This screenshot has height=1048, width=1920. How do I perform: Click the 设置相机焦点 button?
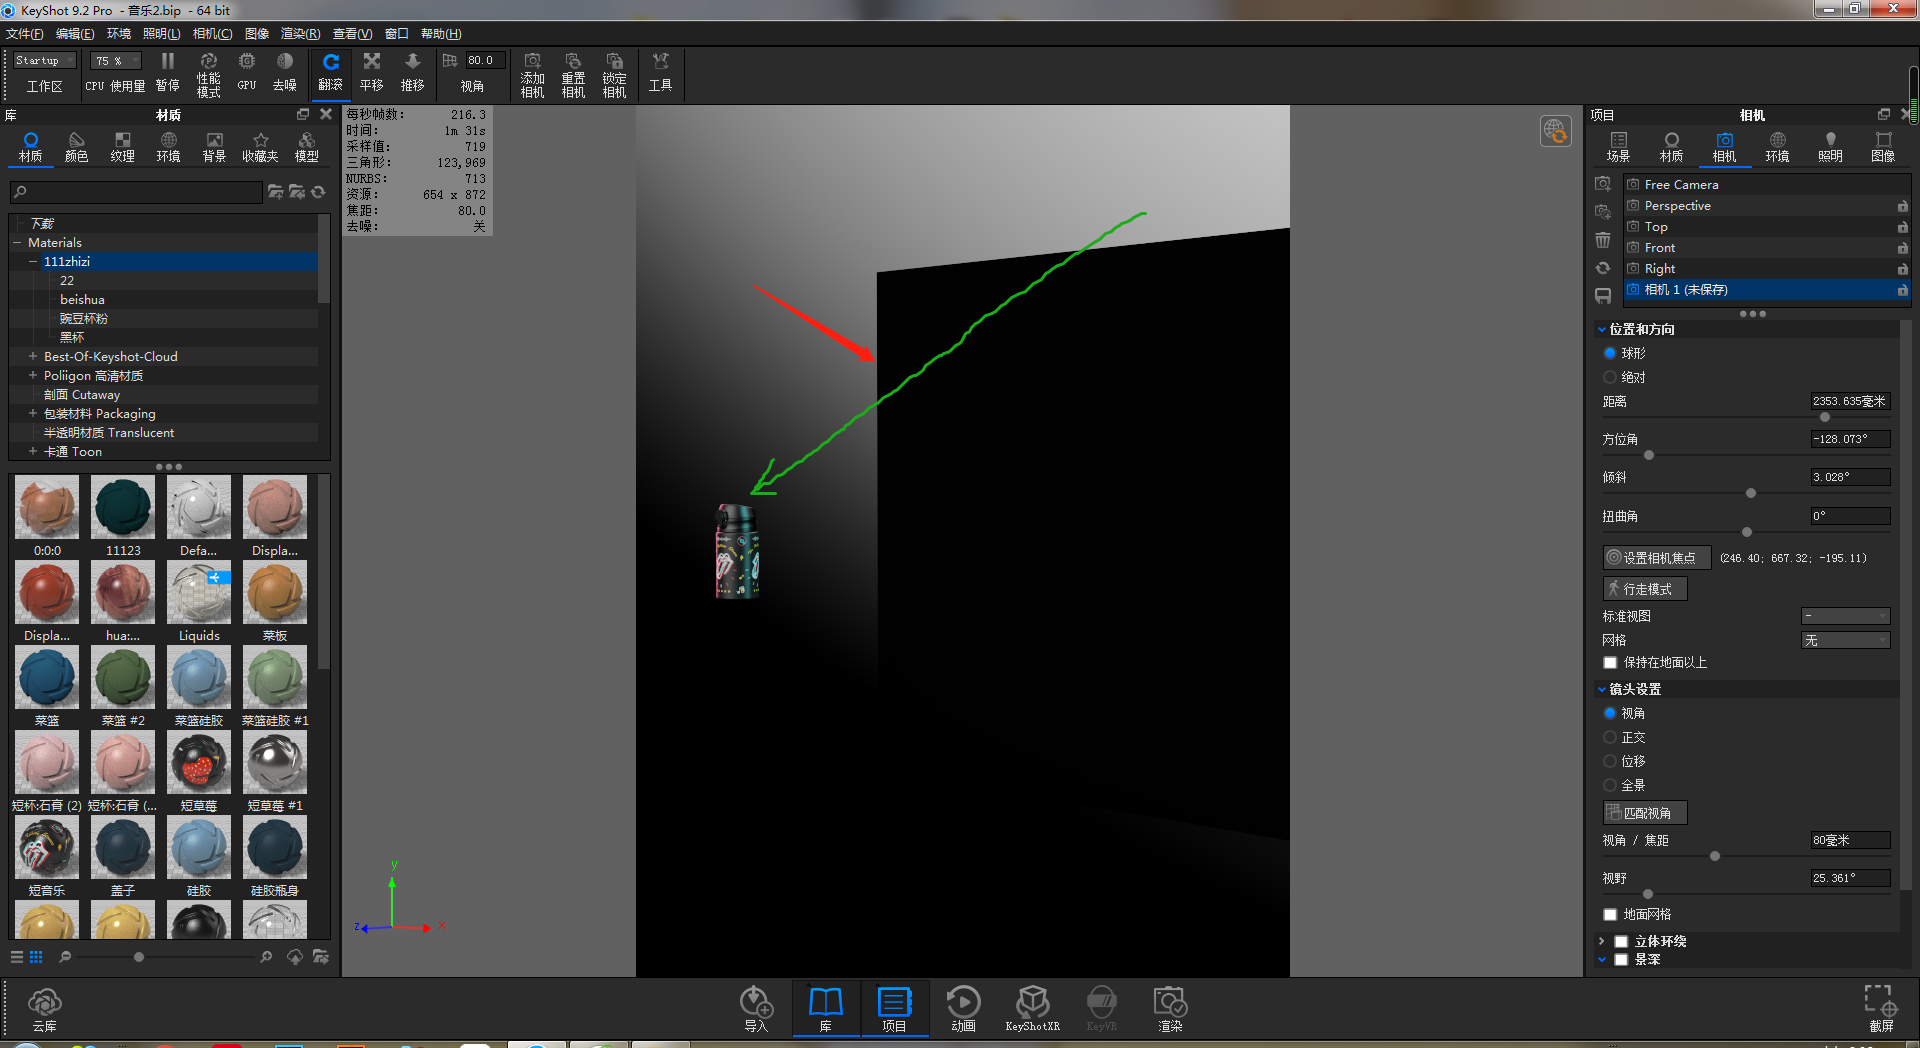(1655, 557)
